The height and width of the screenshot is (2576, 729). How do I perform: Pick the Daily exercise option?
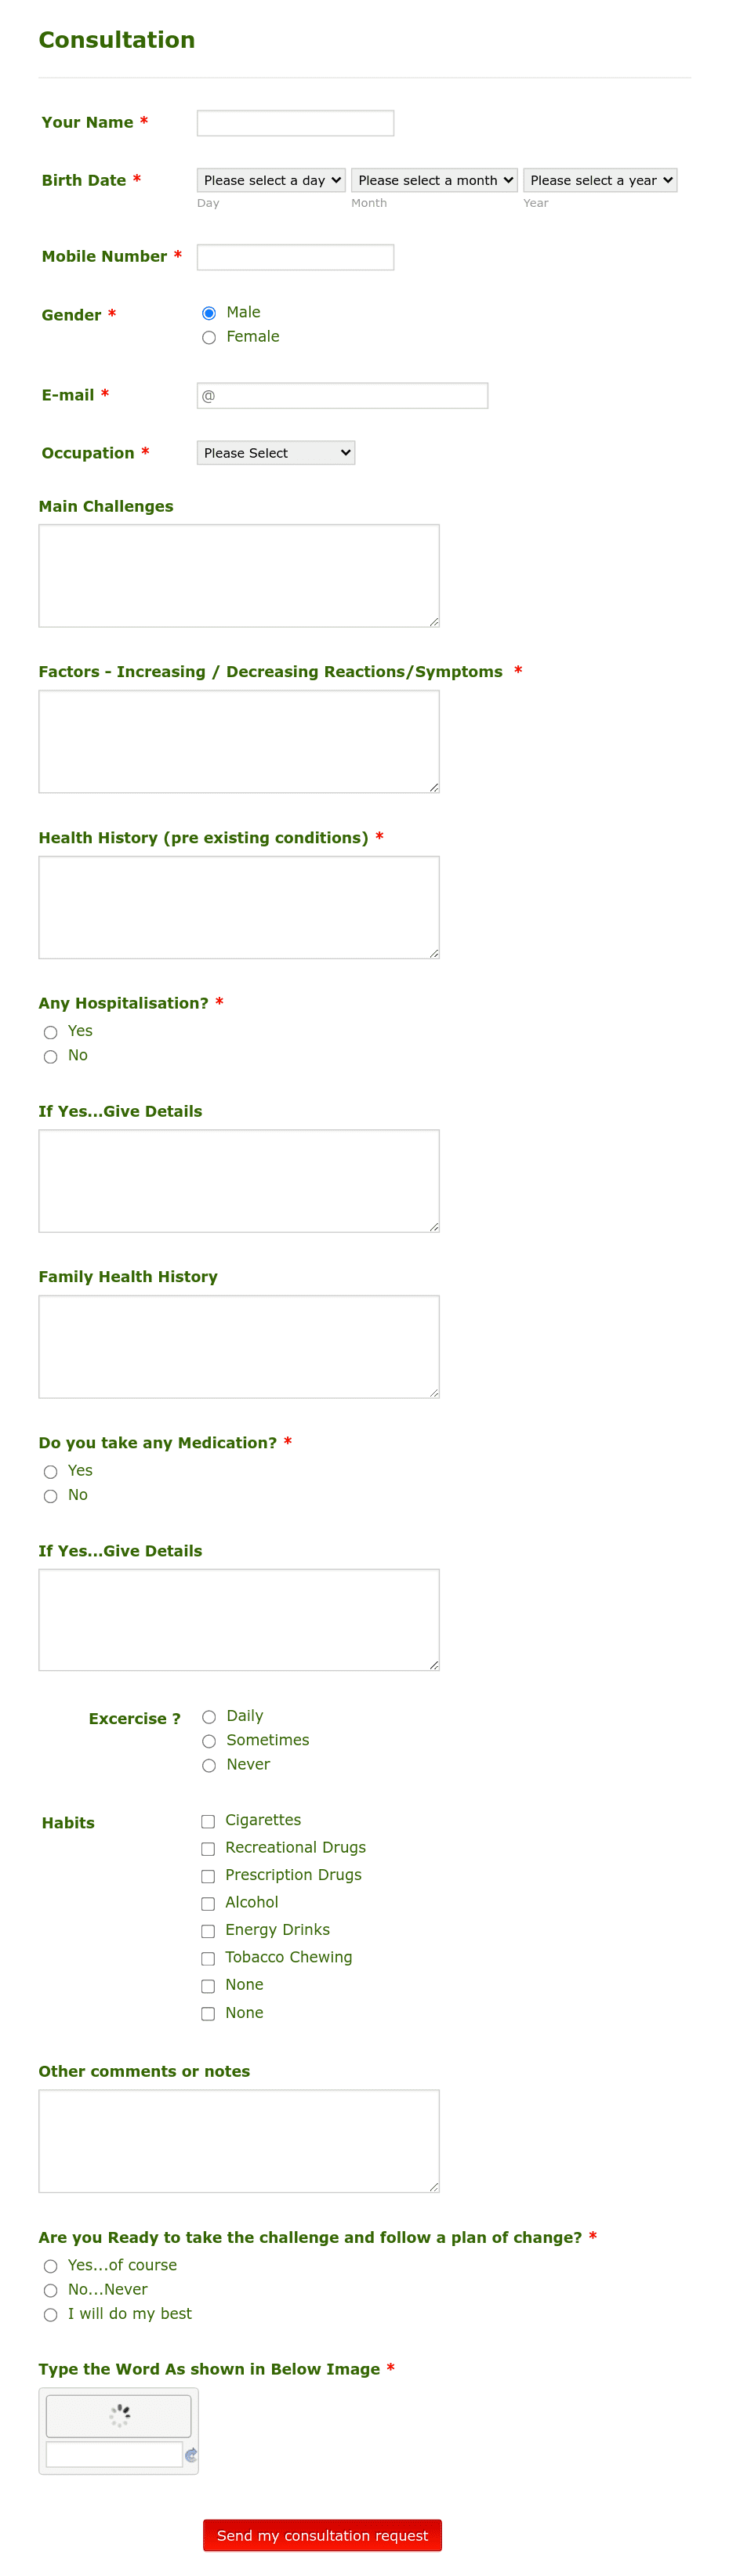coord(209,1716)
